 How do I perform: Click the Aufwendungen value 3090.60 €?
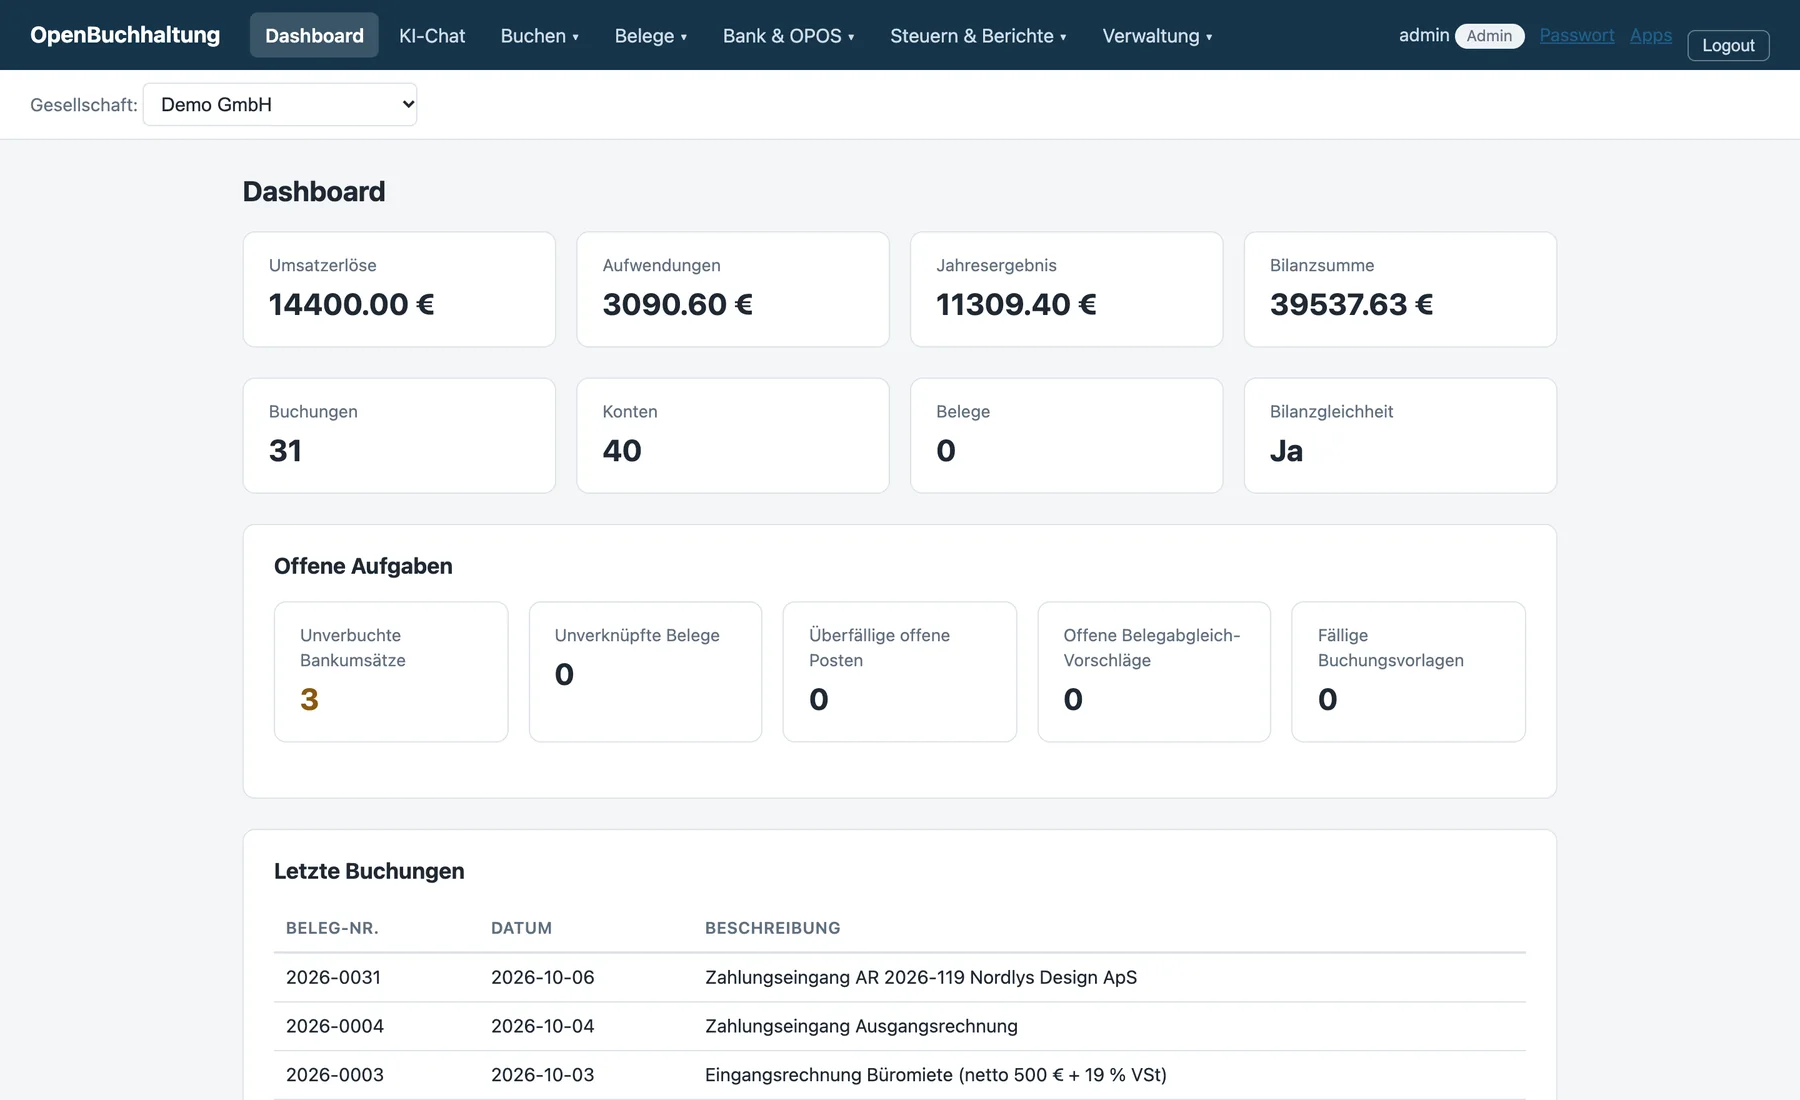click(x=677, y=304)
